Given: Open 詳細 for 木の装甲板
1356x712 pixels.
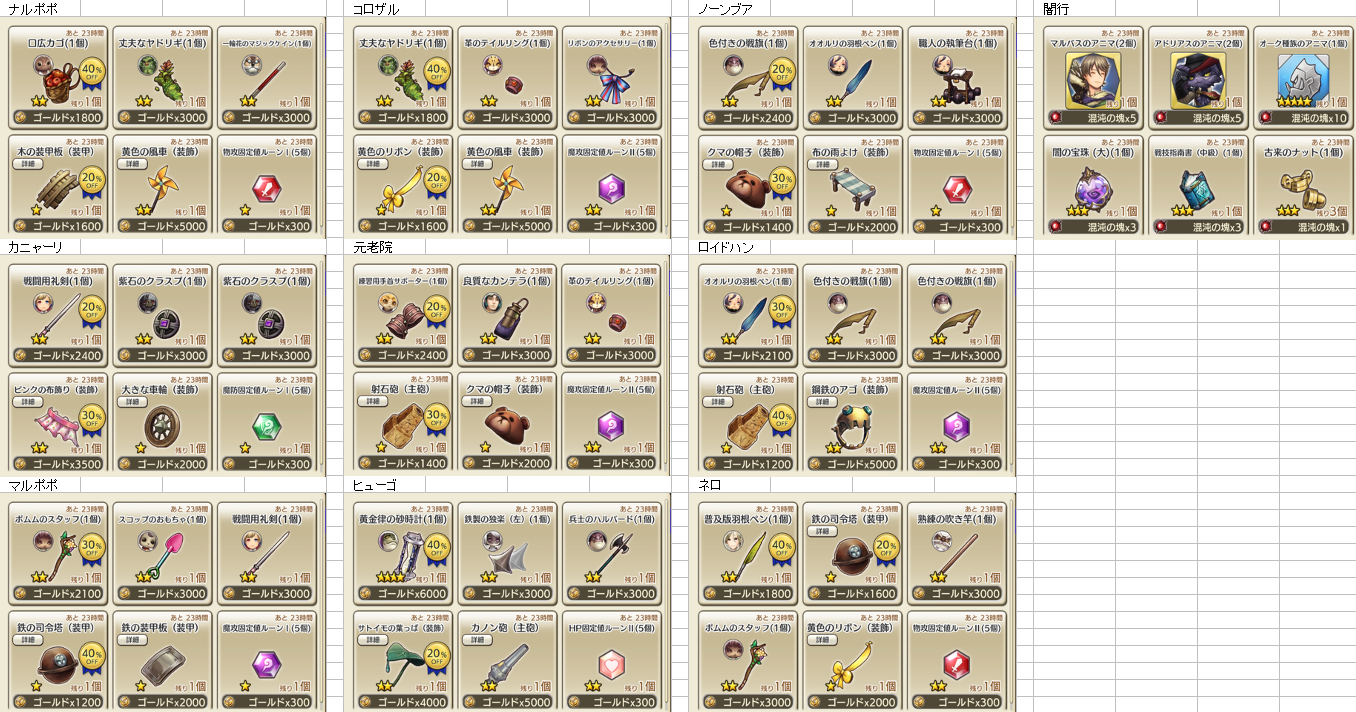Looking at the screenshot, I should [28, 163].
